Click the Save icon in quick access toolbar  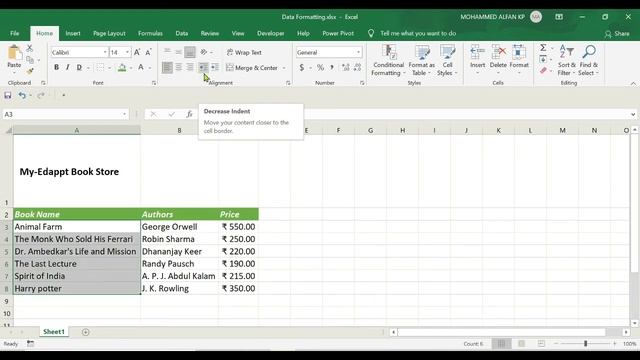(8, 95)
